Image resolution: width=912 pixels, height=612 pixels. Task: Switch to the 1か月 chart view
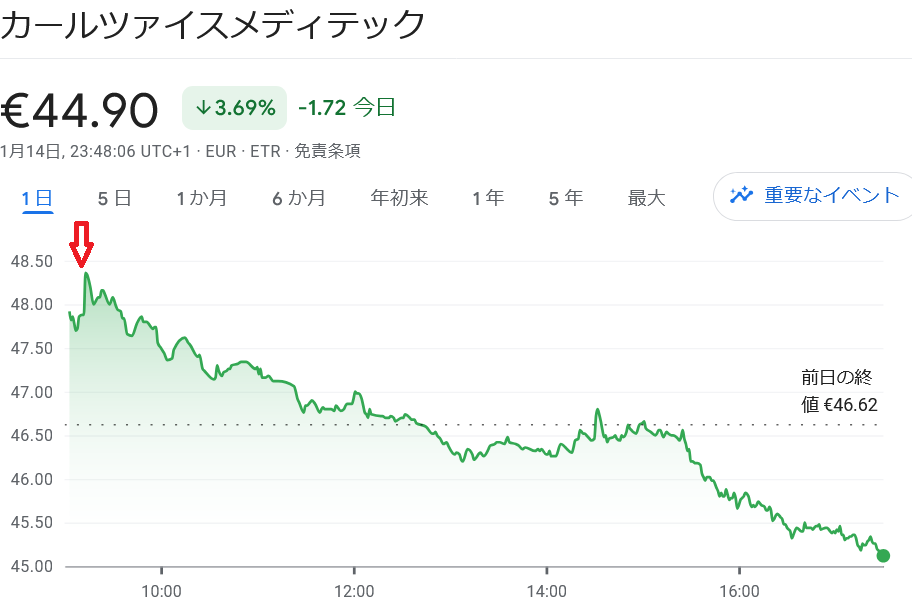pos(200,197)
